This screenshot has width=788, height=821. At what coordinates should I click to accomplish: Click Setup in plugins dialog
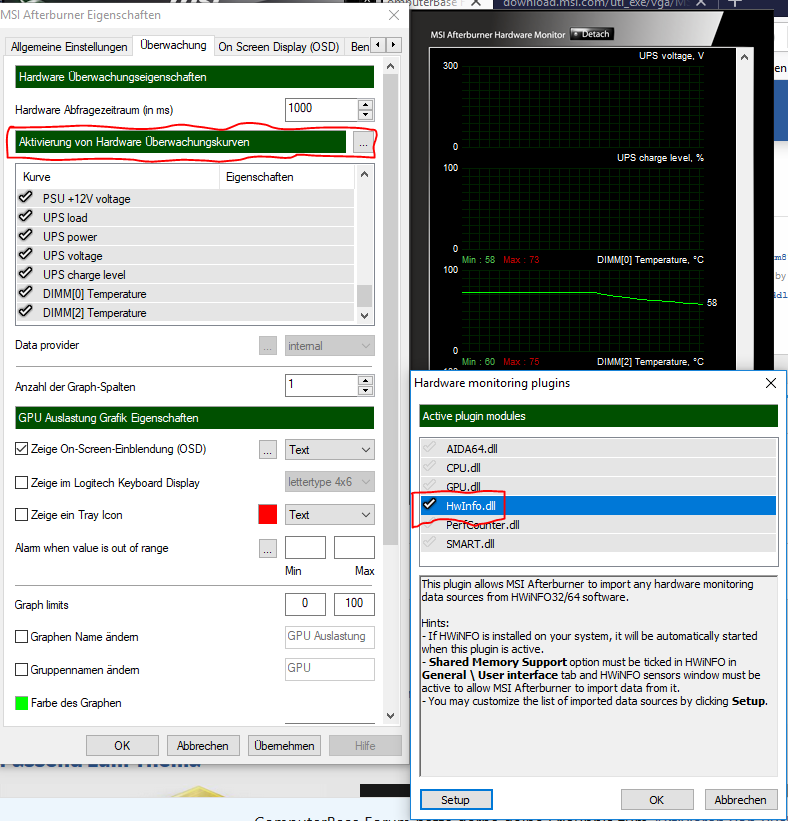point(456,800)
